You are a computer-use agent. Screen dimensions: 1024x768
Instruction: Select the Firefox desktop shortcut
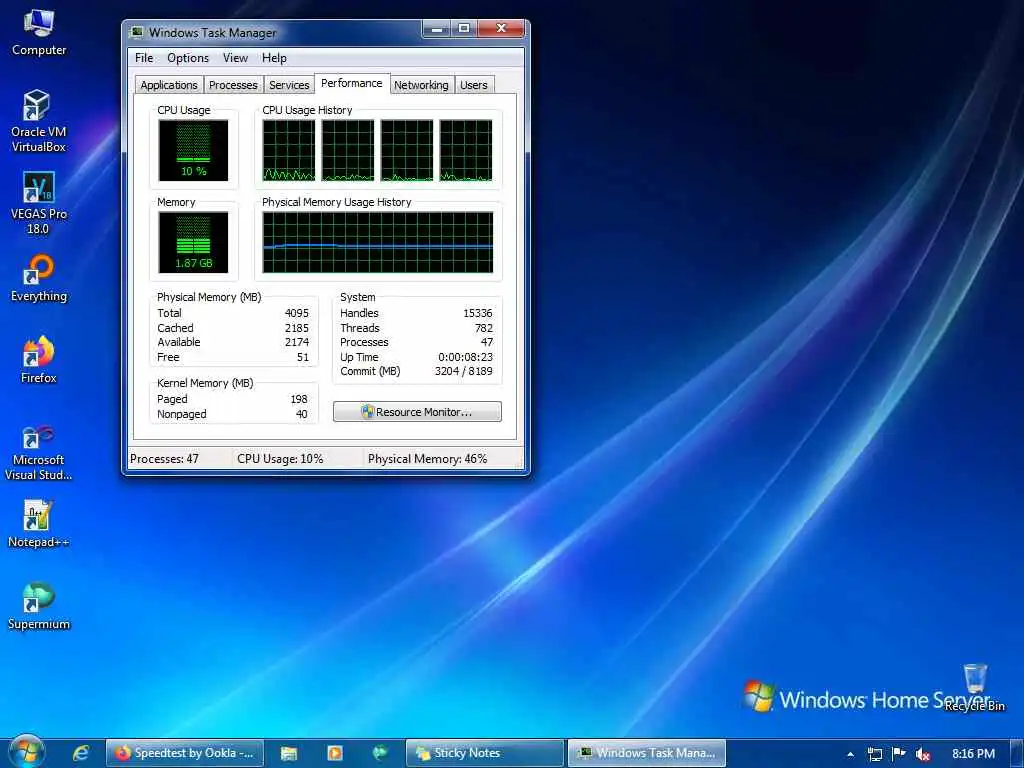pyautogui.click(x=39, y=360)
